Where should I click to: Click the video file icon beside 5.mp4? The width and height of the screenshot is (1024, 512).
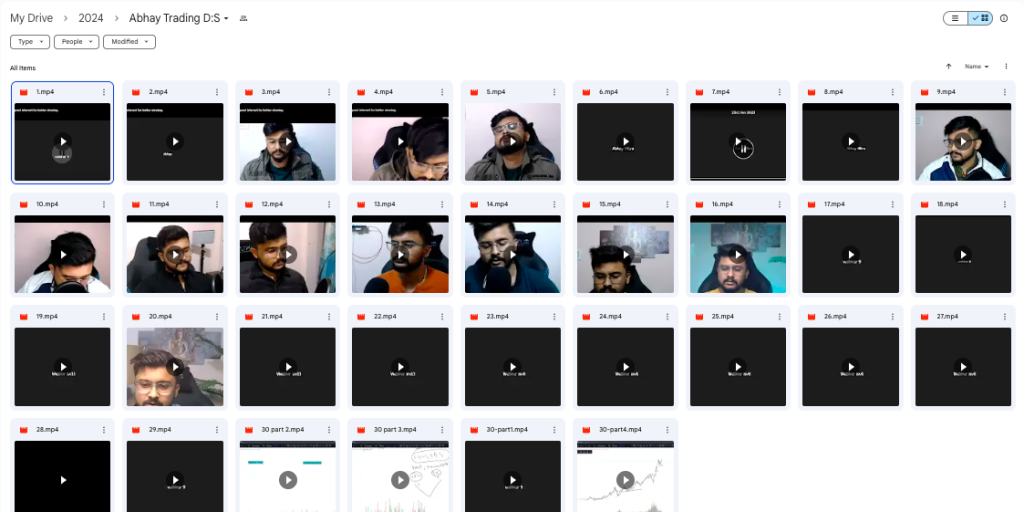(x=474, y=92)
